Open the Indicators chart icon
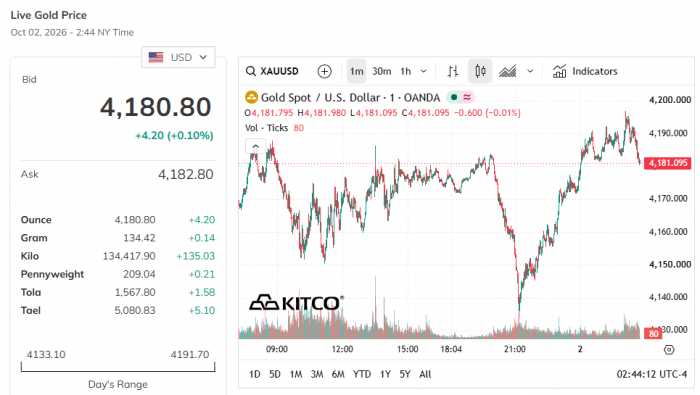 559,71
